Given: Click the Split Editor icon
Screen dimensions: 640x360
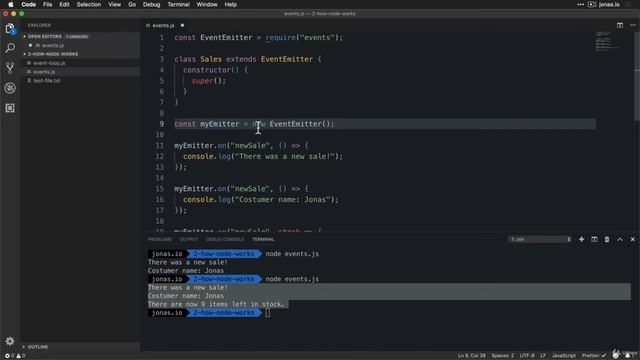Looking at the screenshot, I should (x=620, y=25).
